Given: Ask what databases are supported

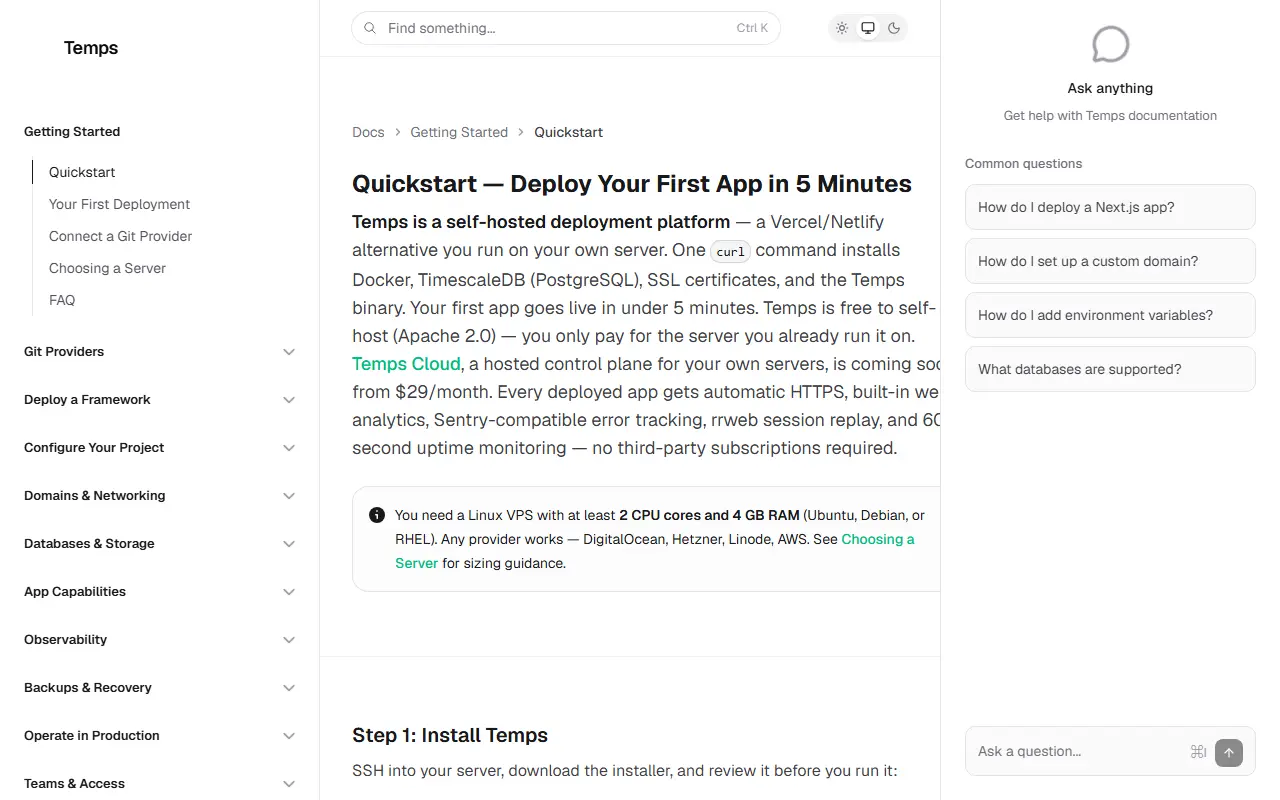Looking at the screenshot, I should click(x=1110, y=369).
